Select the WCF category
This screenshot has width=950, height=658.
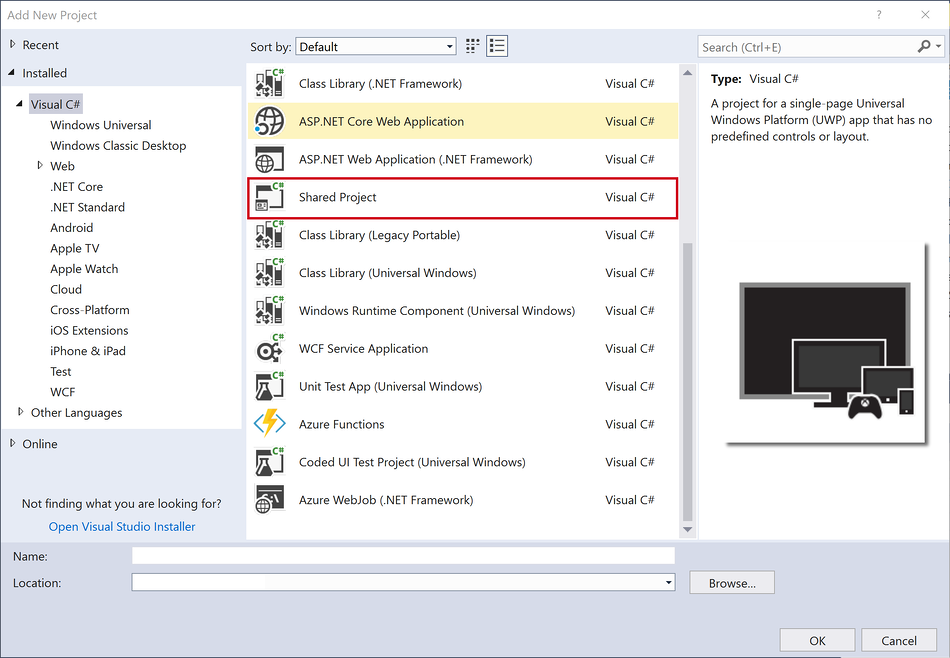[62, 393]
